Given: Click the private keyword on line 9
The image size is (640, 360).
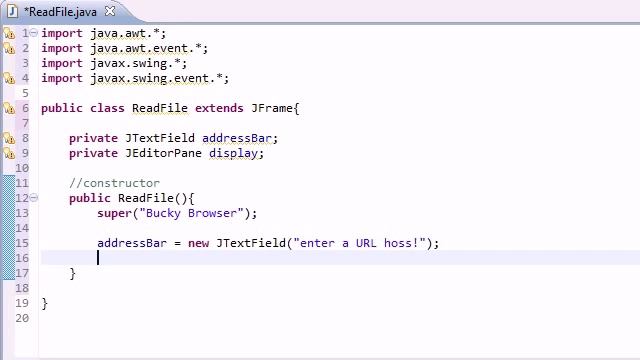Looking at the screenshot, I should (x=93, y=153).
